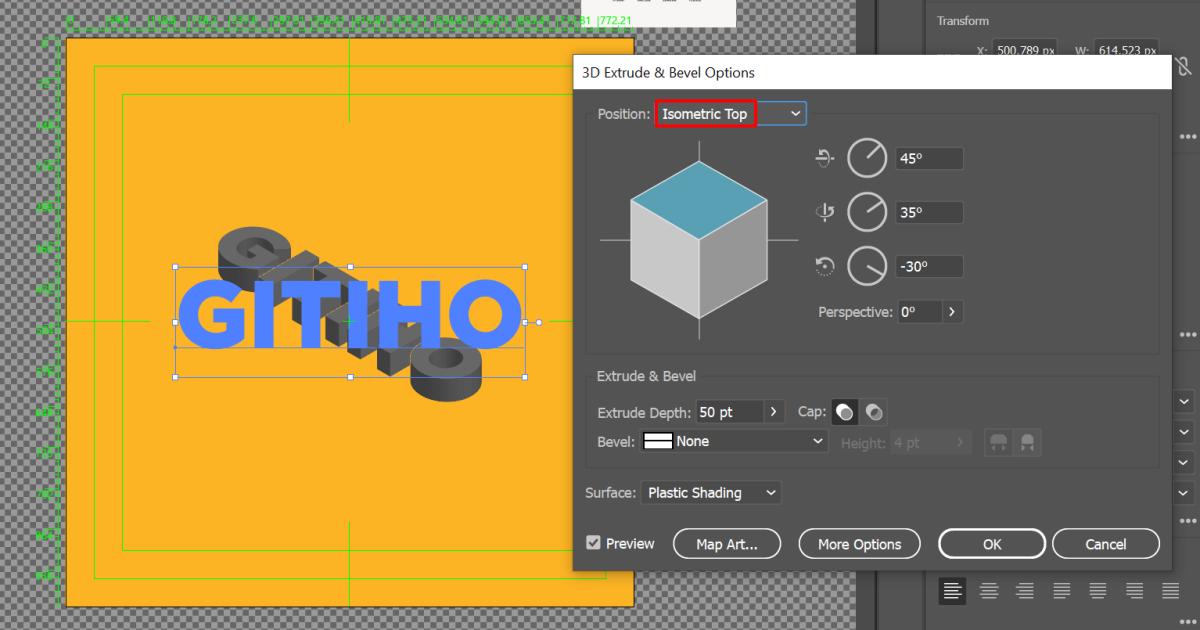Open the Position dropdown showing Isometric Top
Screen dimensions: 1200x630
[730, 113]
